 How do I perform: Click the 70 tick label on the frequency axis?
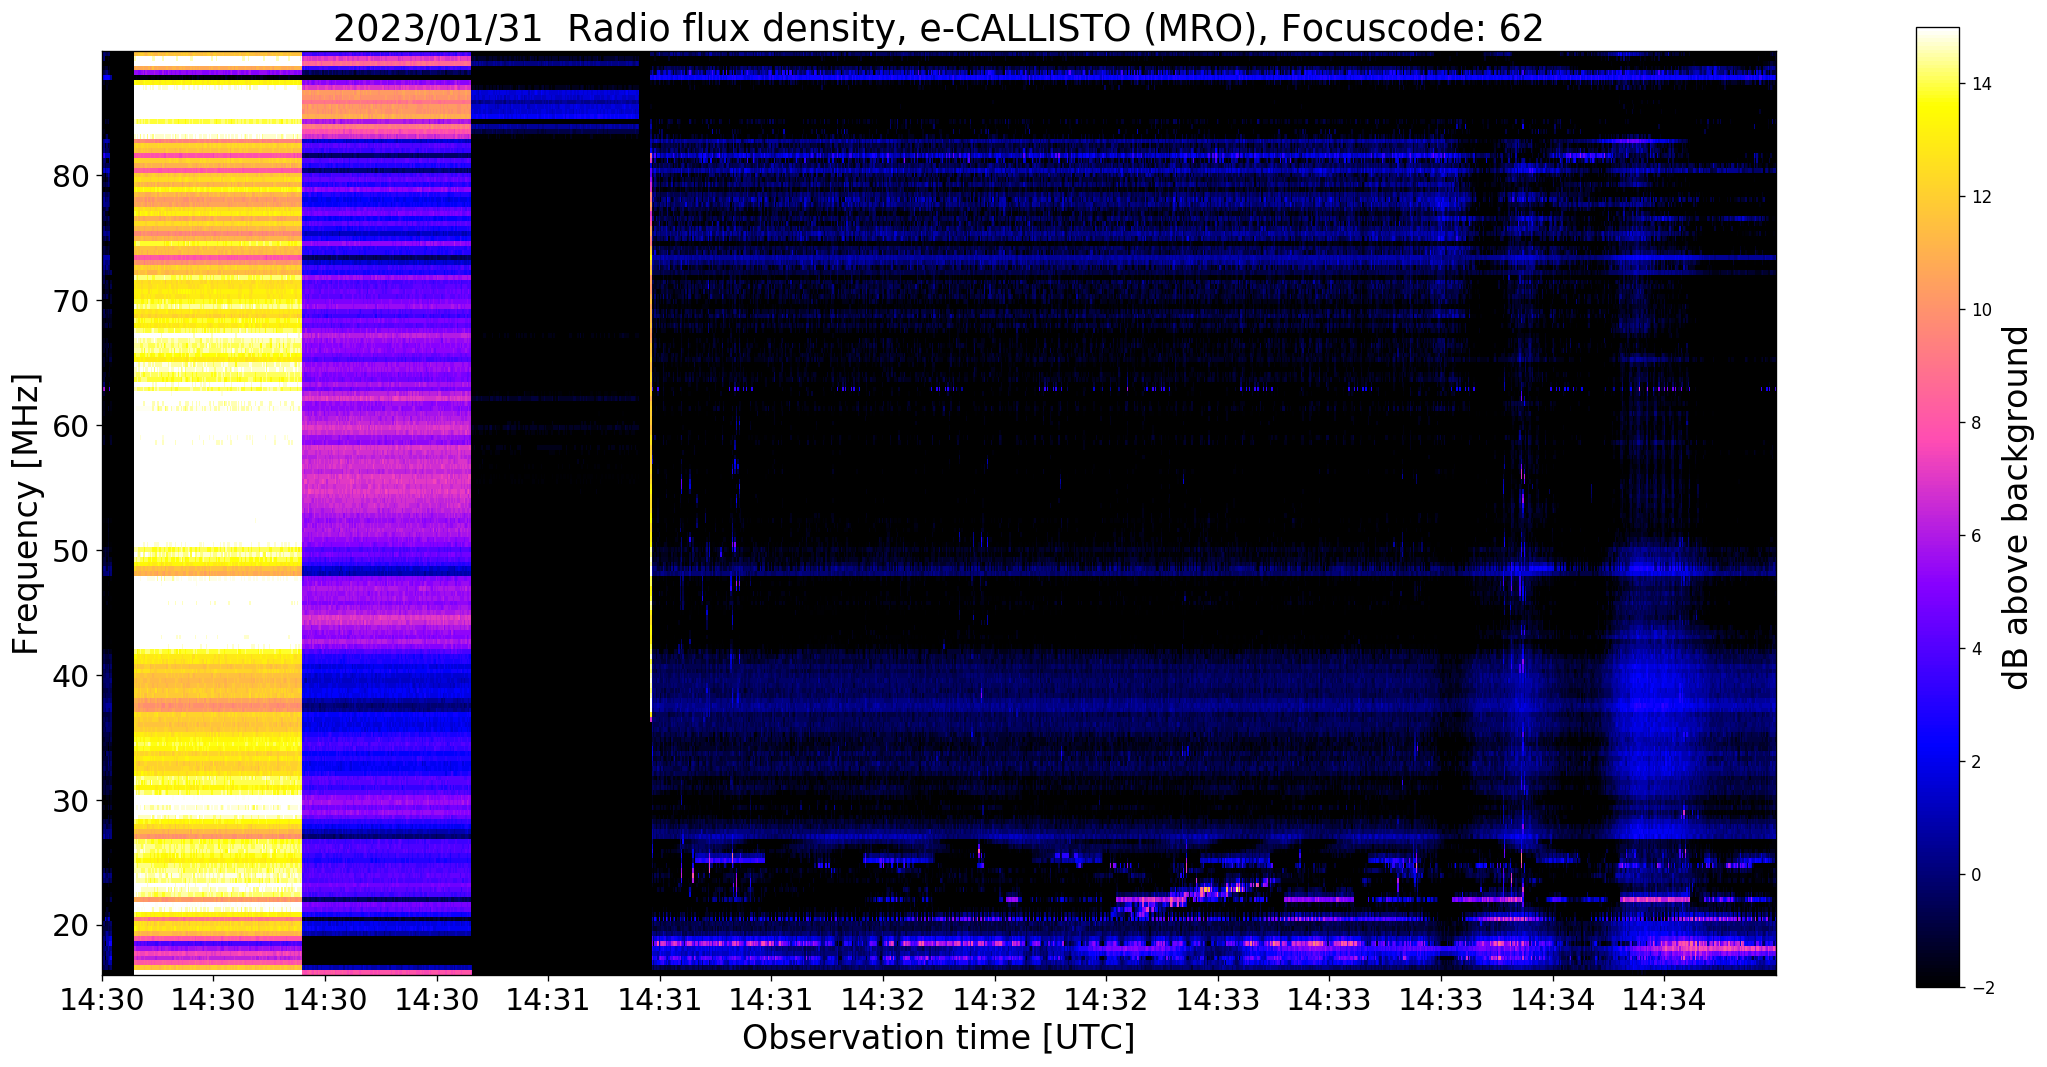71,301
